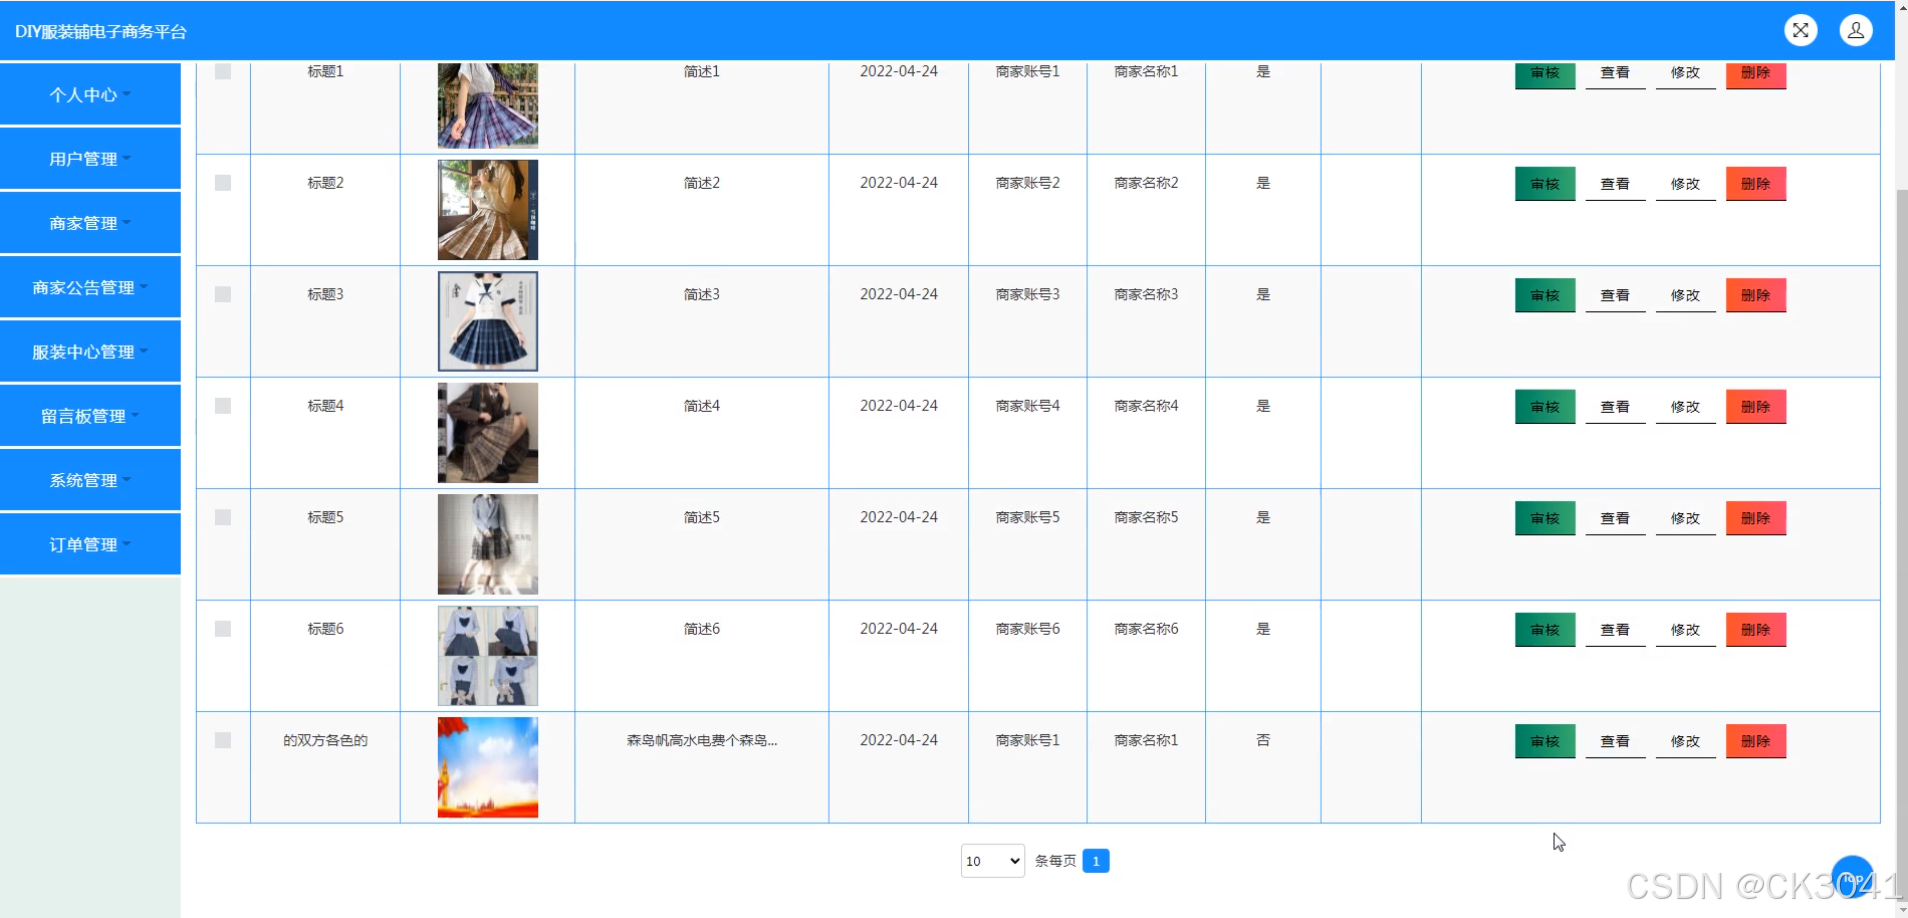Remove row 标题5 using 删除

(1756, 518)
